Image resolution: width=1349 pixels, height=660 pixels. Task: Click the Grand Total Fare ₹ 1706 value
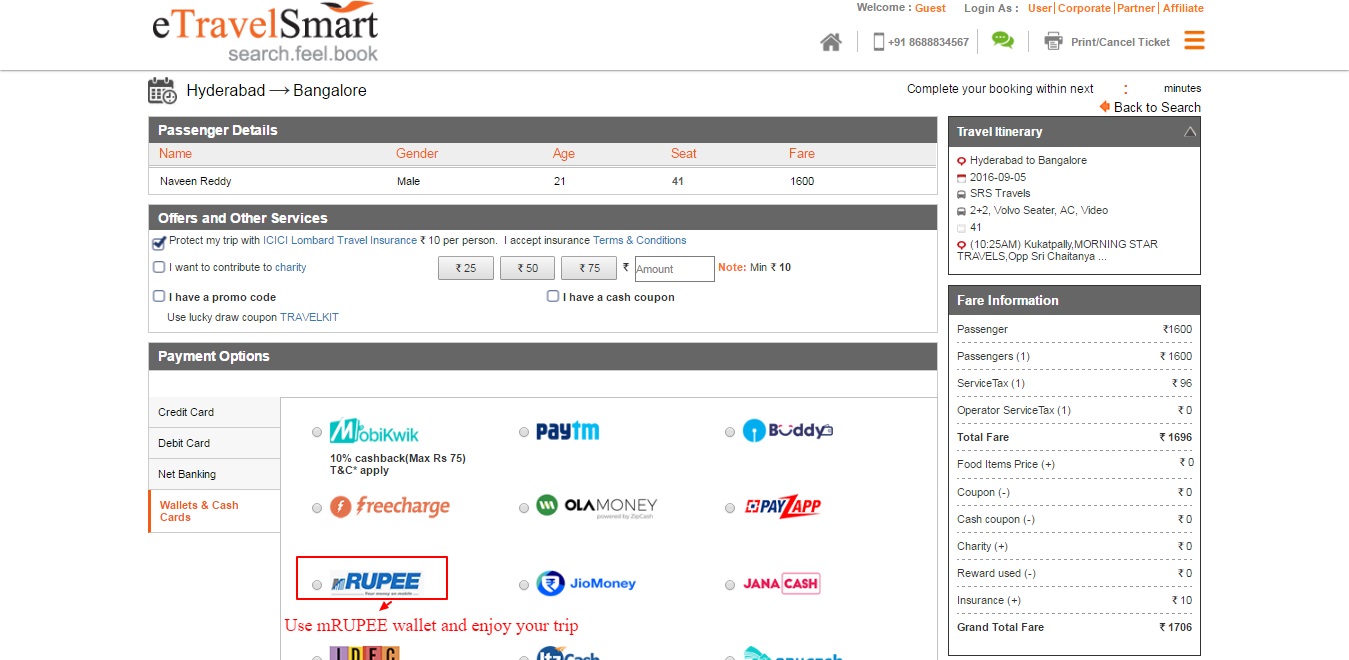1176,627
